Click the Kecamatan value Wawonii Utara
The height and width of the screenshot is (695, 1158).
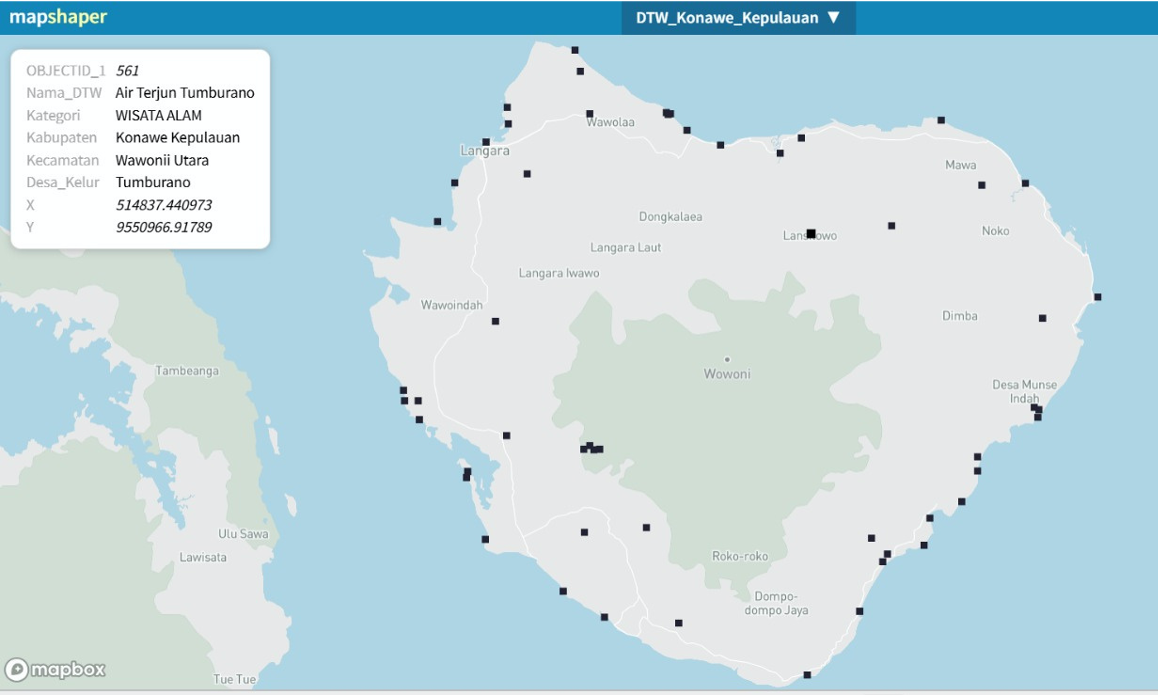click(162, 160)
